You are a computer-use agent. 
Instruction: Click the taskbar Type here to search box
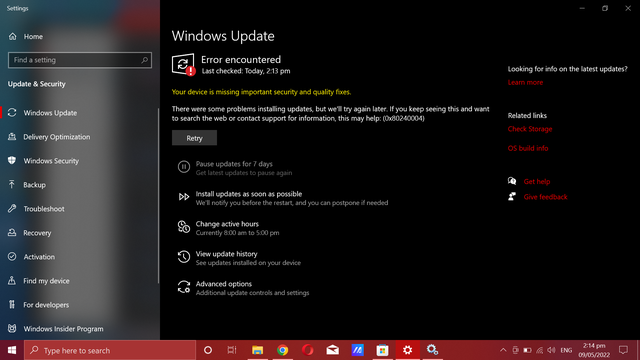click(x=110, y=350)
